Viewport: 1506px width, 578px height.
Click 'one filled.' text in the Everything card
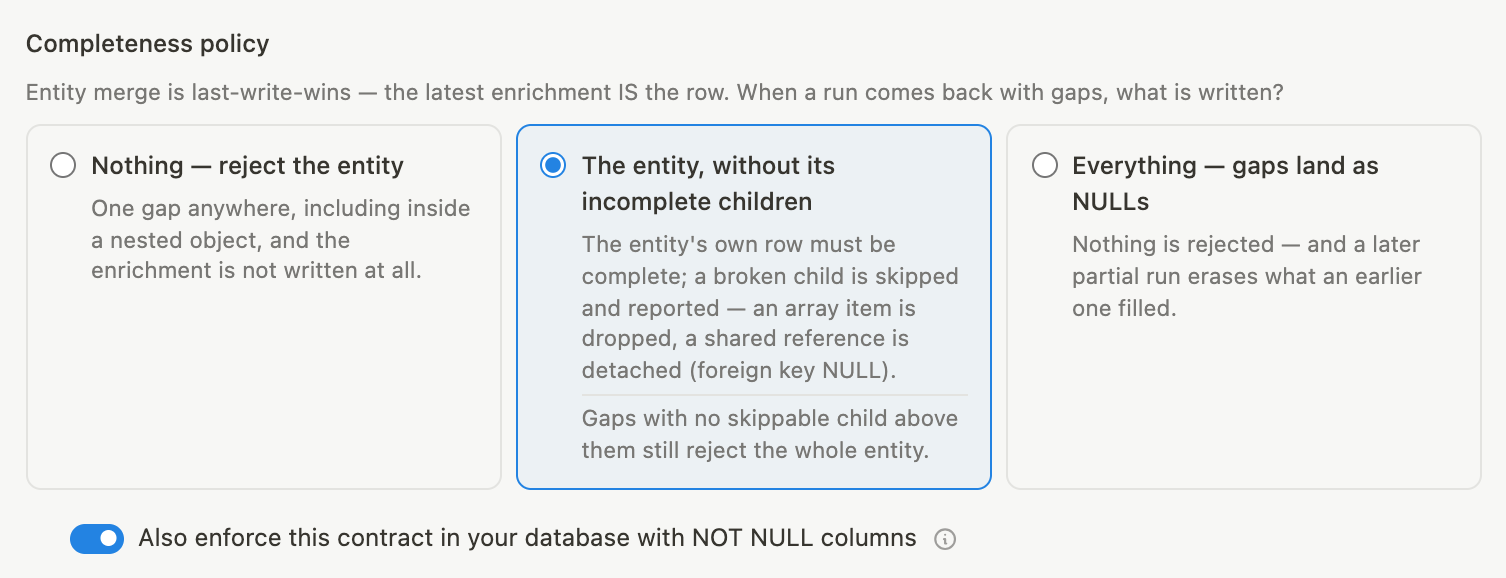click(1123, 308)
